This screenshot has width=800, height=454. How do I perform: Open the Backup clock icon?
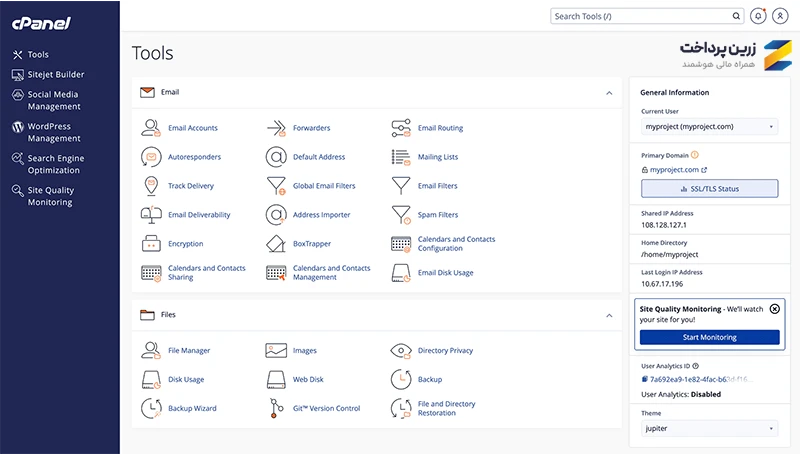tap(401, 380)
